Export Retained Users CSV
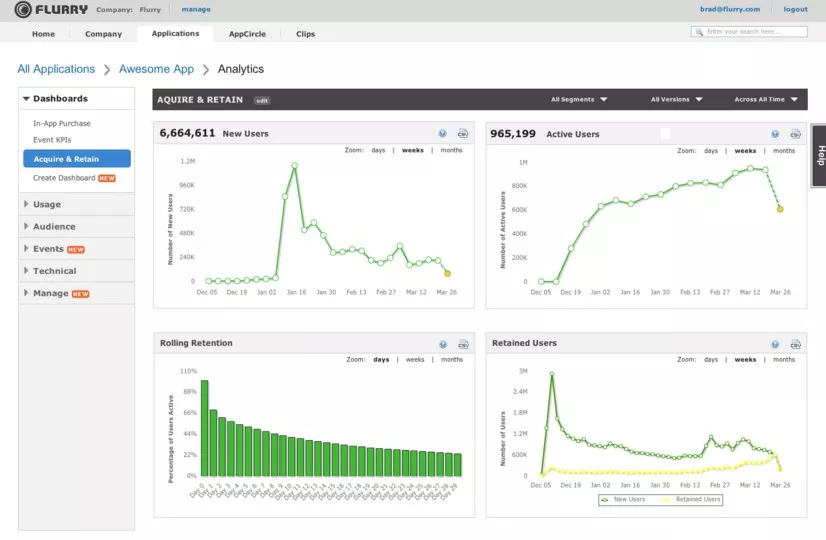Screen dimensions: 826x540 coord(795,345)
